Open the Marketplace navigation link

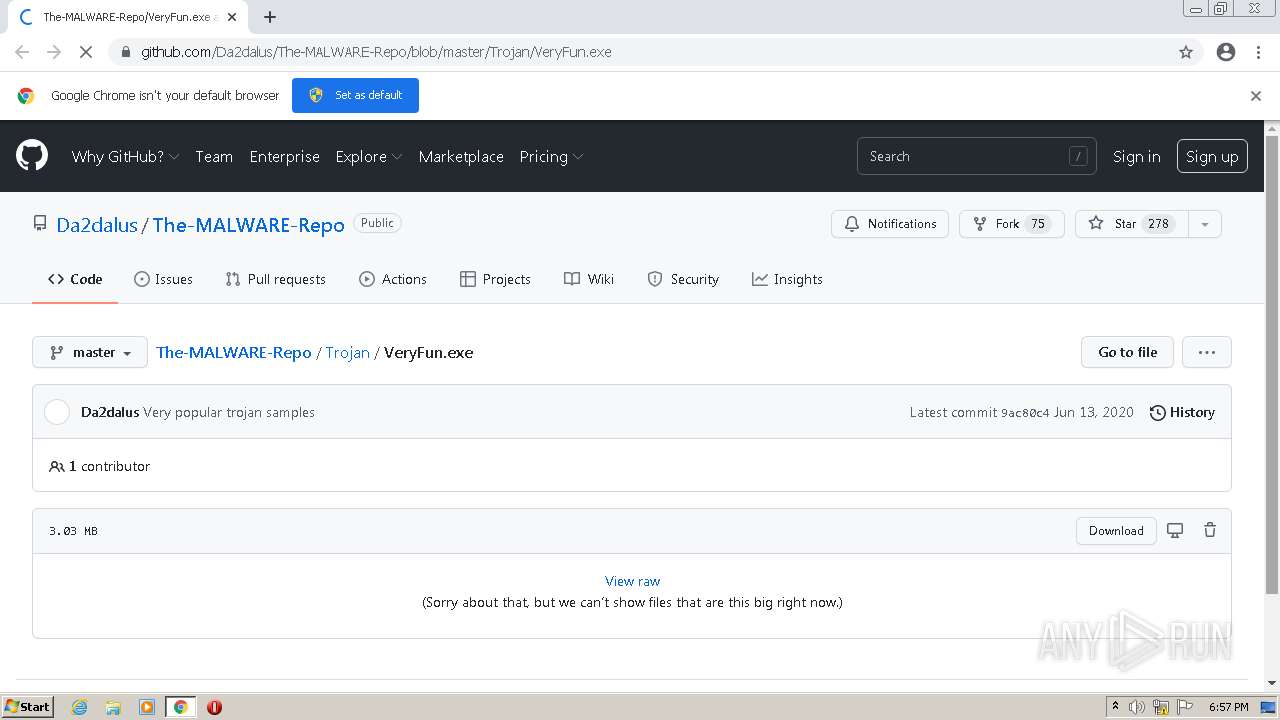[x=461, y=157]
